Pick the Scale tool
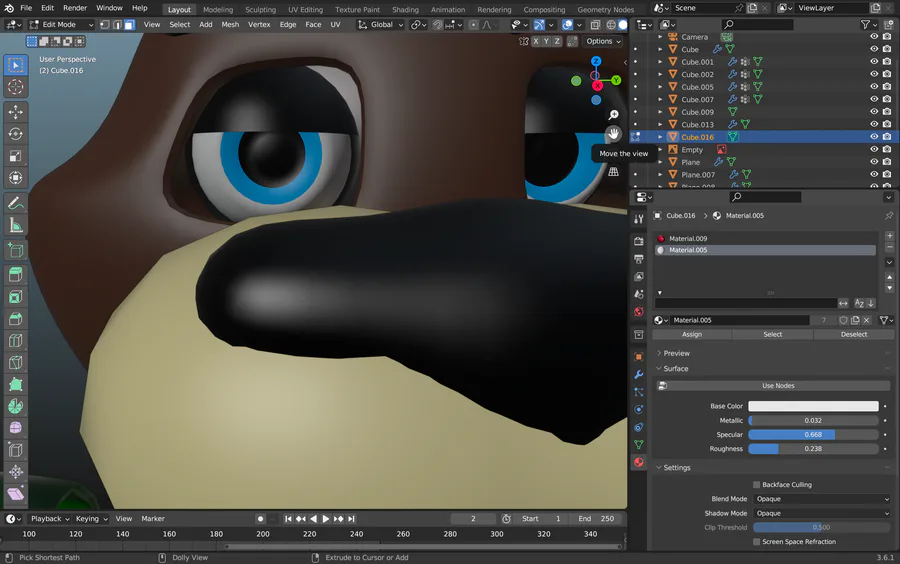The height and width of the screenshot is (564, 900). click(15, 155)
